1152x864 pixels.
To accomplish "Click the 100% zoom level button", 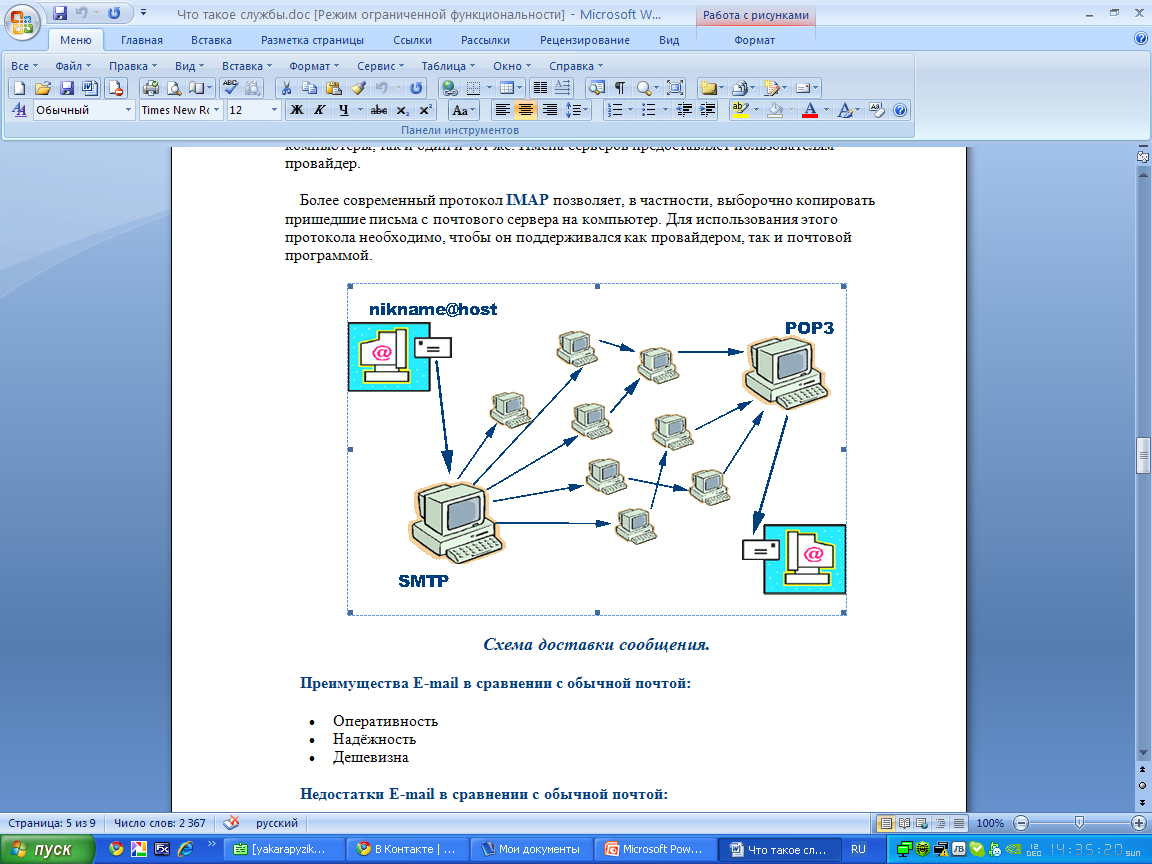I will tap(990, 824).
